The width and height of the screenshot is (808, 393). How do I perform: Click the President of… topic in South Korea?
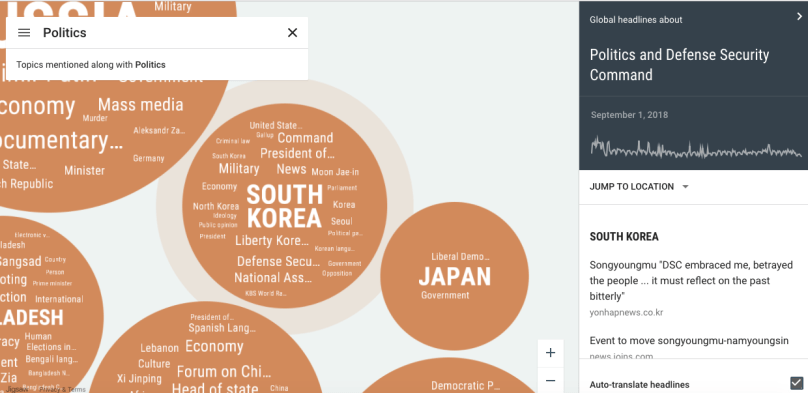click(297, 153)
